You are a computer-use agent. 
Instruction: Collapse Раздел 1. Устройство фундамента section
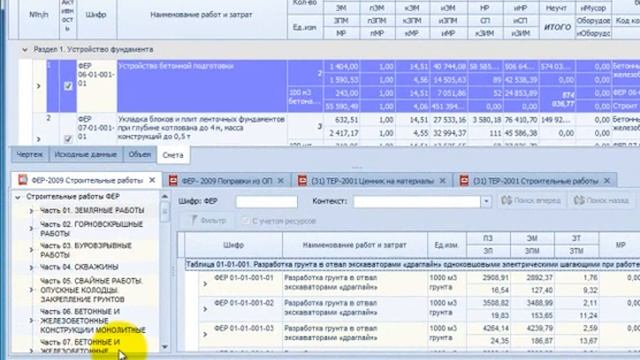[x=25, y=50]
